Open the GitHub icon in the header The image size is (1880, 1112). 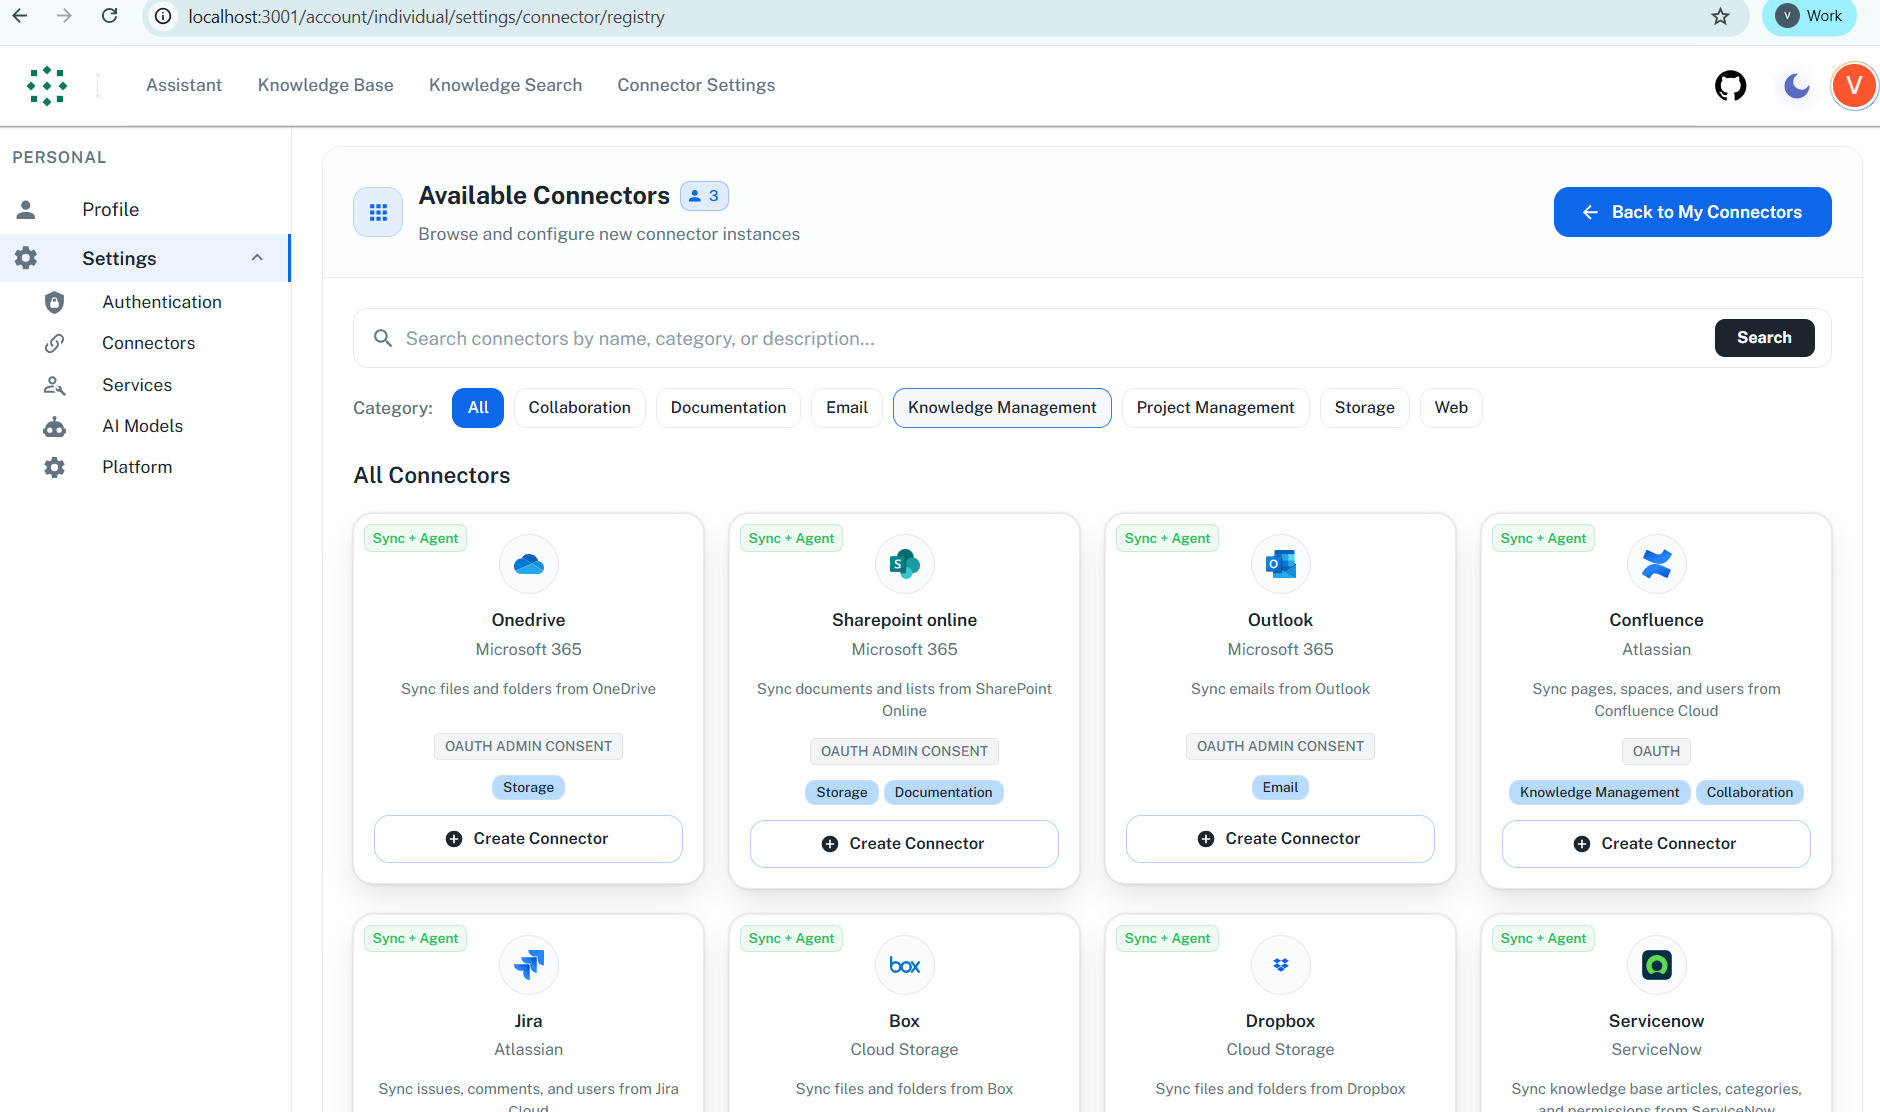1731,85
